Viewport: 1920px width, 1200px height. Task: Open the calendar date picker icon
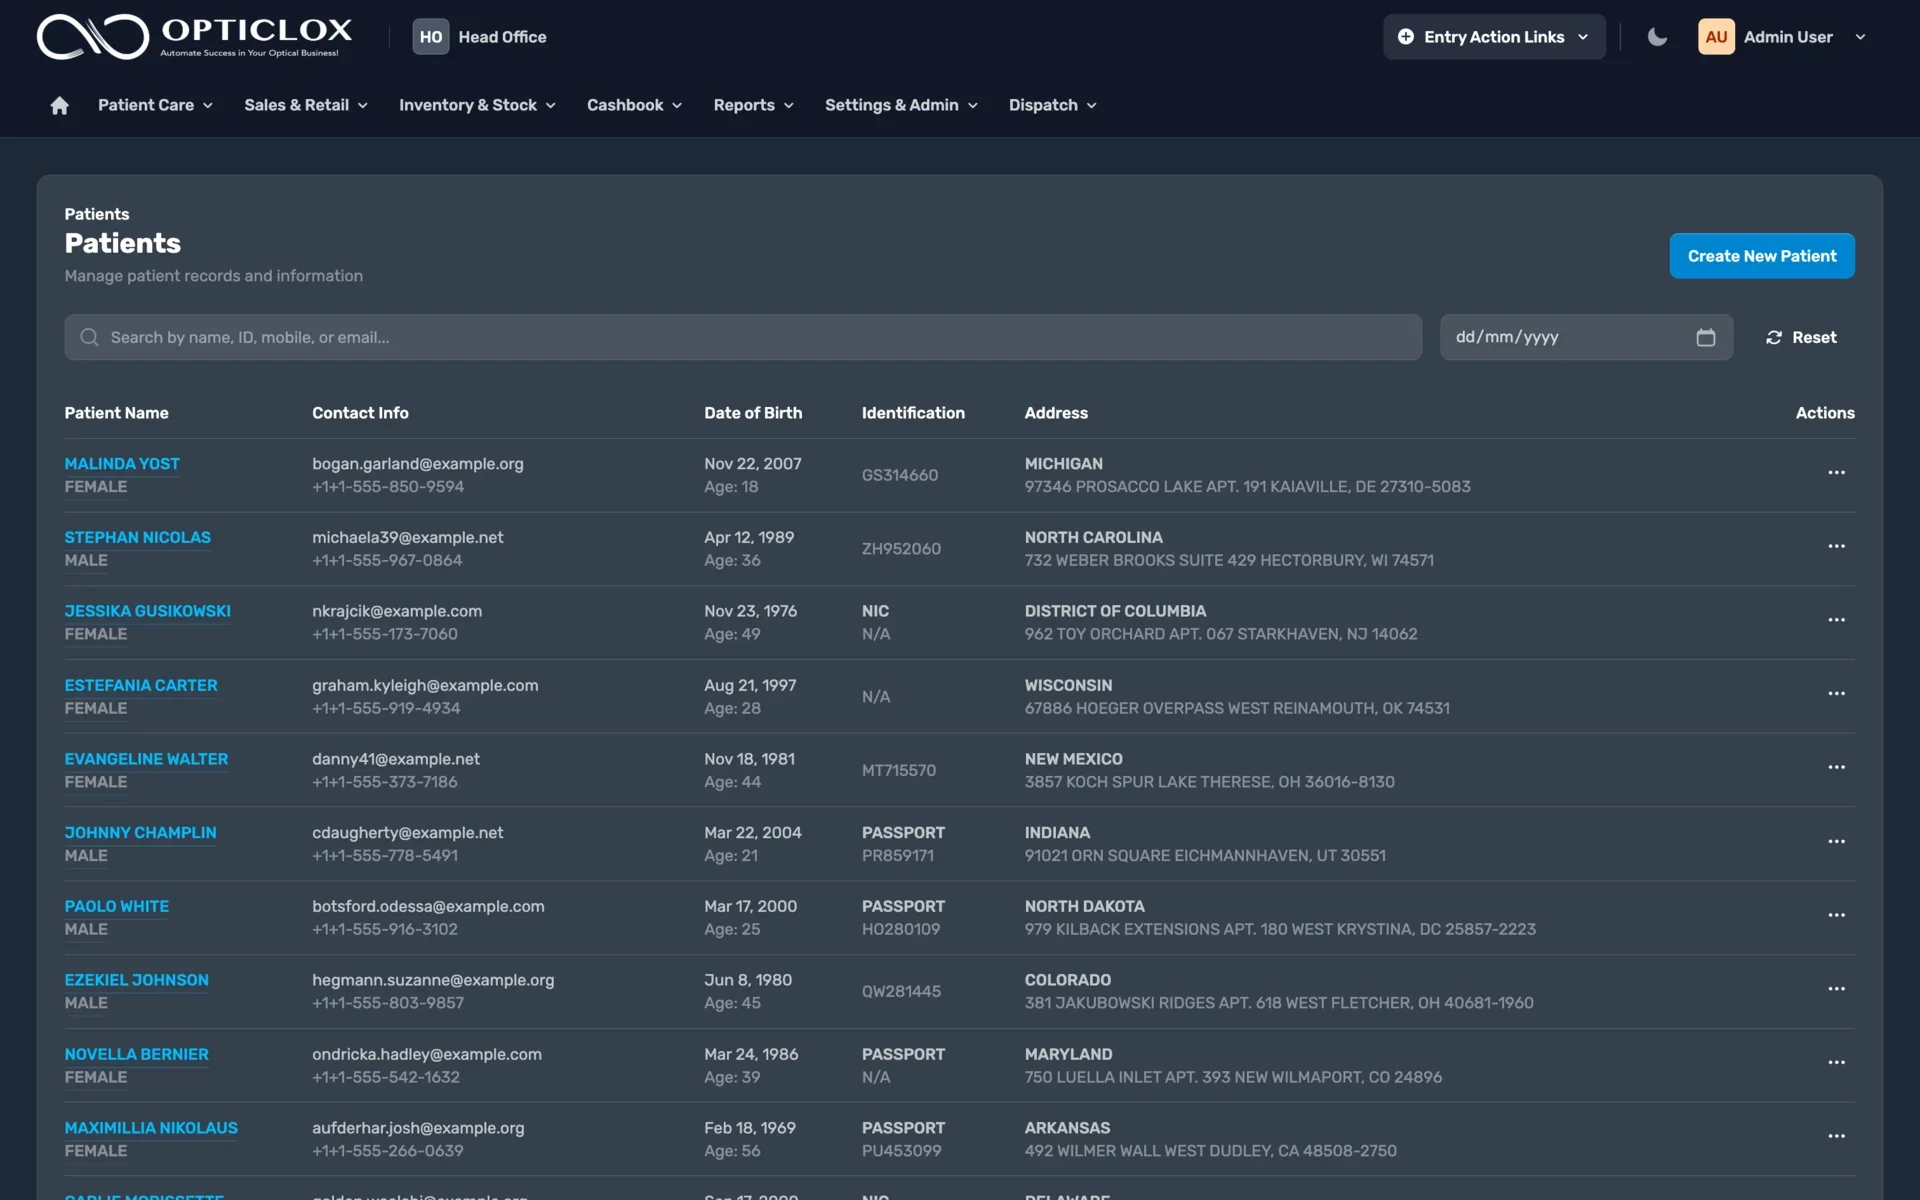(1705, 338)
